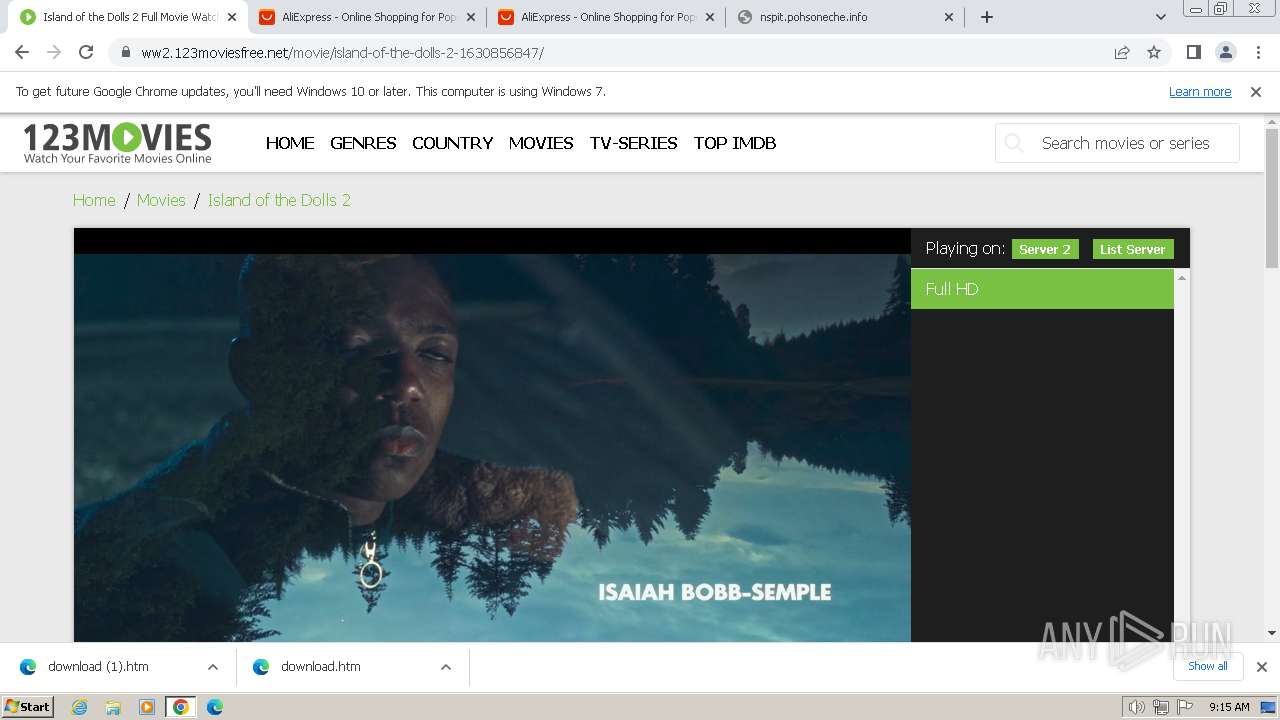Click Island of the Dolls 2 breadcrumb
Image resolution: width=1280 pixels, height=720 pixels.
point(279,200)
